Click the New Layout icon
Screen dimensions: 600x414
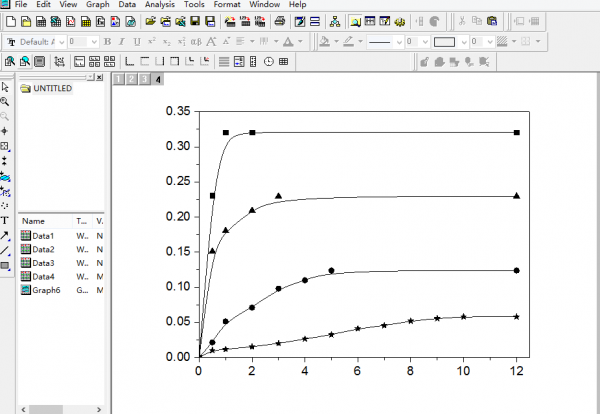point(115,21)
